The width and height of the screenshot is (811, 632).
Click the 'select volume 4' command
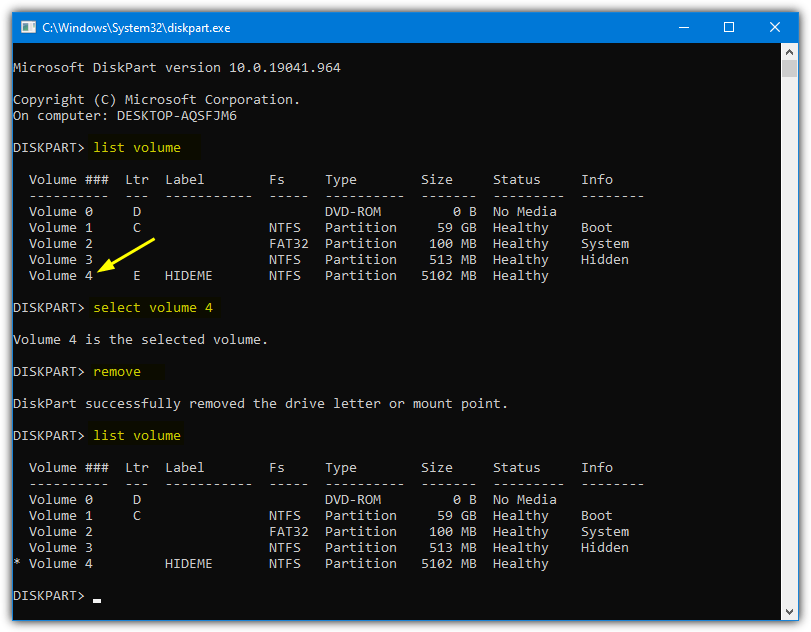pyautogui.click(x=153, y=308)
